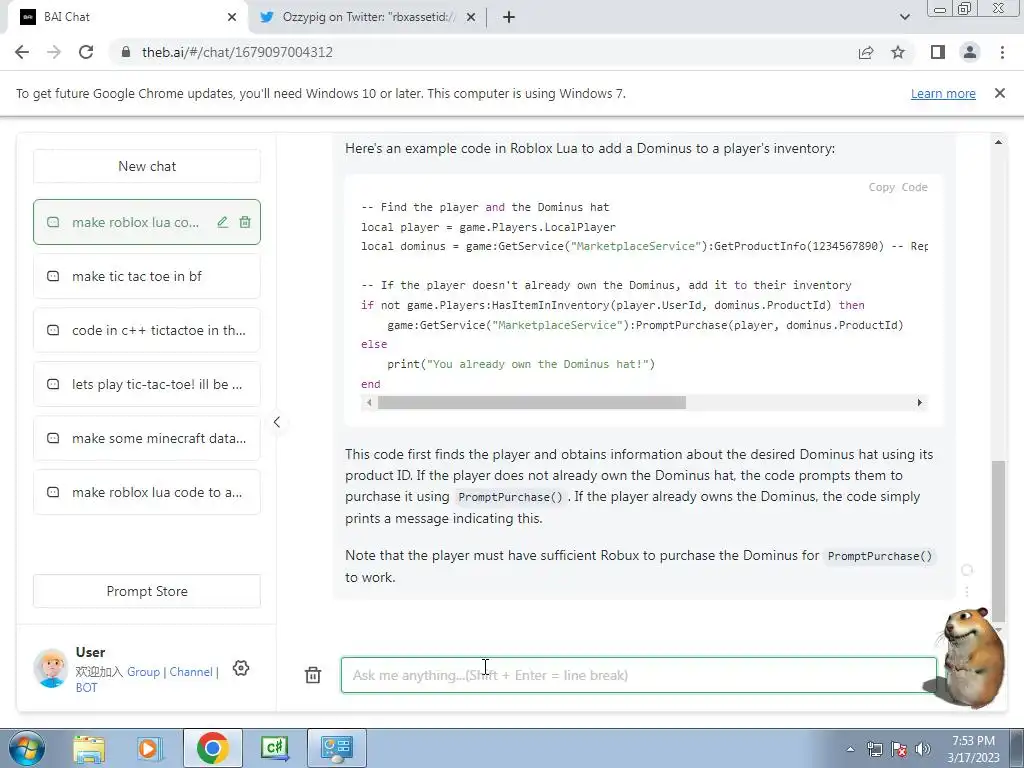
Task: Open 'code in c++ tictactoe' chat
Action: (147, 330)
